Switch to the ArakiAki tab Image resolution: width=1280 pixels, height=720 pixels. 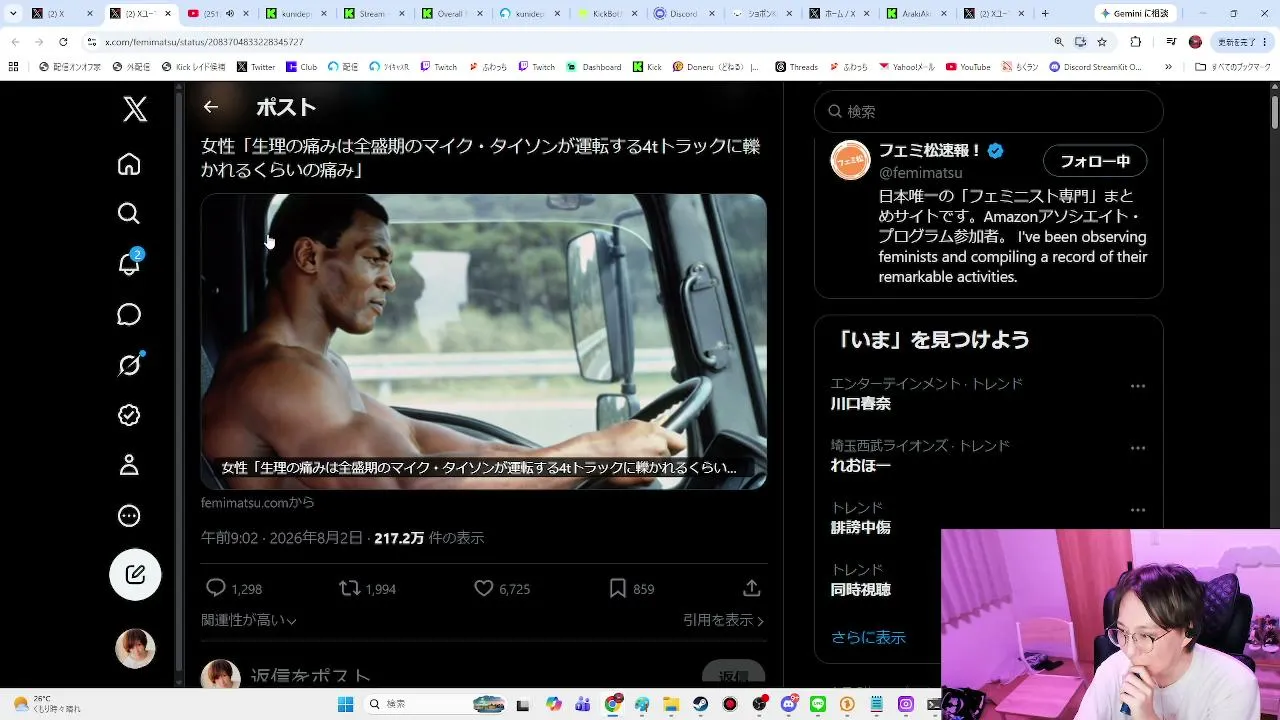coord(918,14)
